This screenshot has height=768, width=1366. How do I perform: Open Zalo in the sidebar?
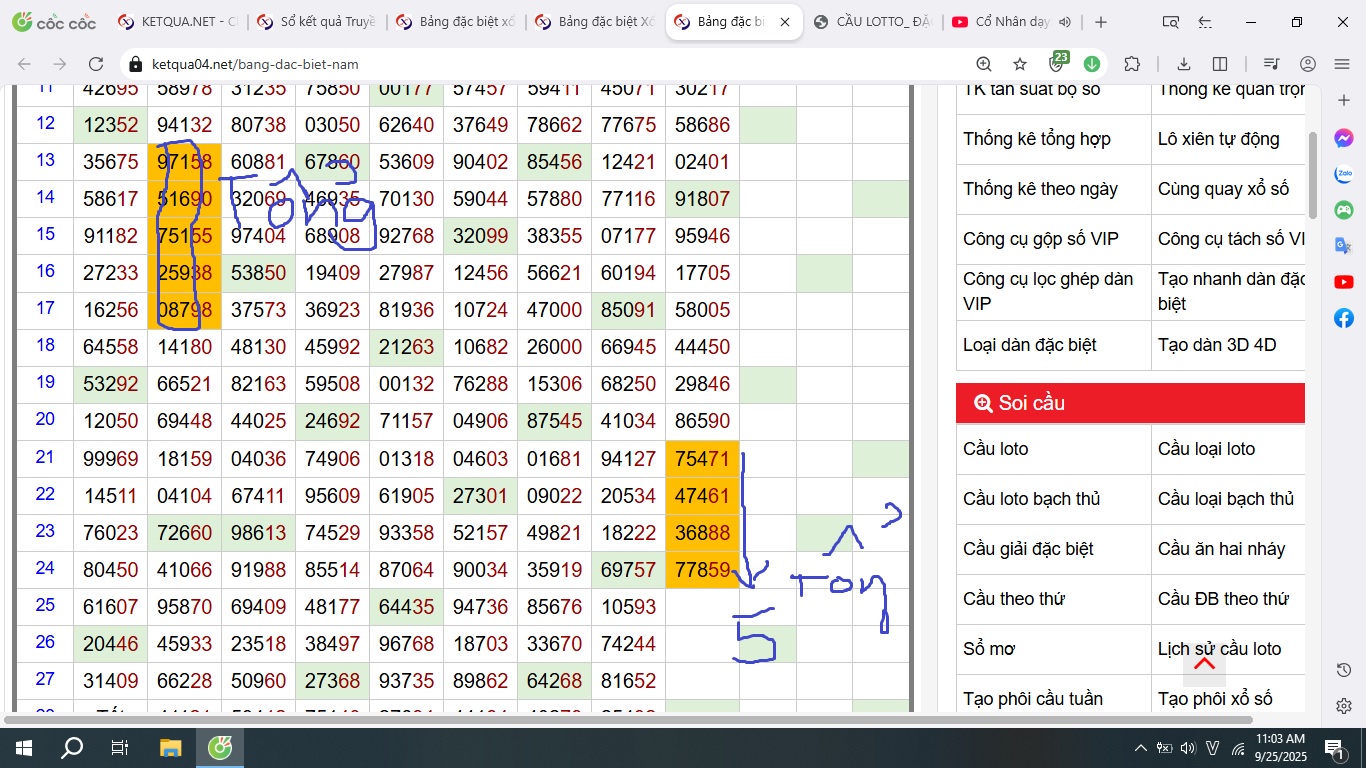coord(1344,174)
